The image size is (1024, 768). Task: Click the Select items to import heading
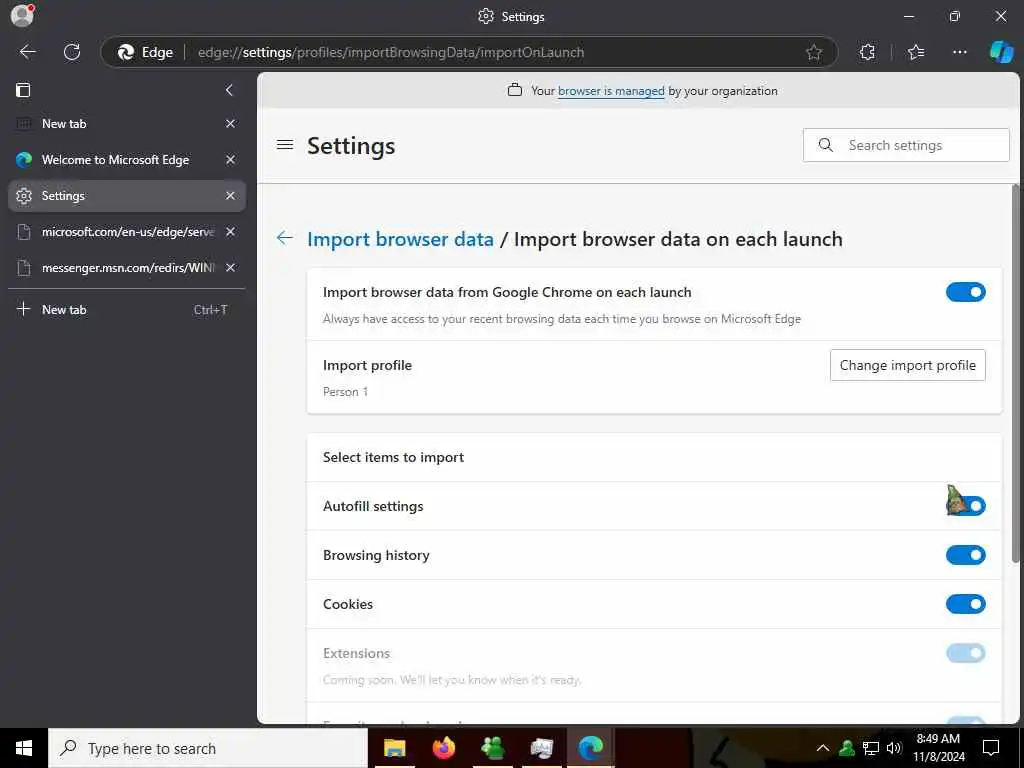click(393, 457)
